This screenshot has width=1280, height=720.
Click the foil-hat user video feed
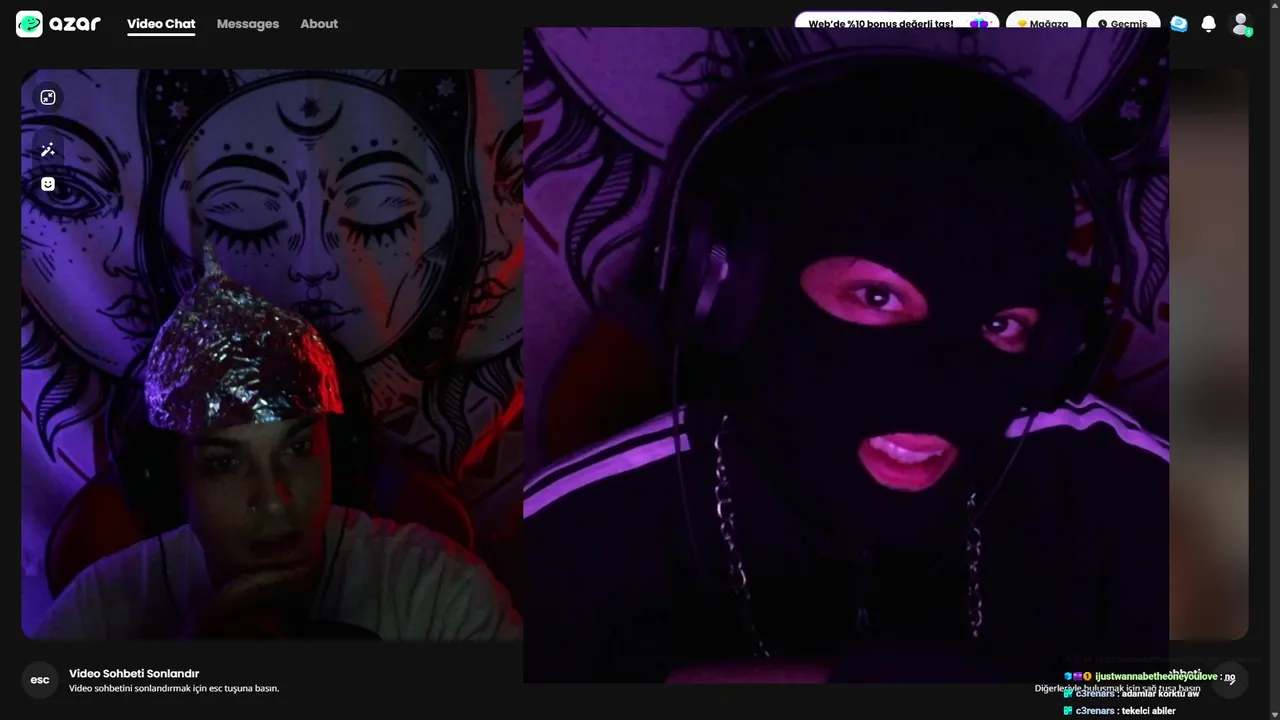pos(272,354)
